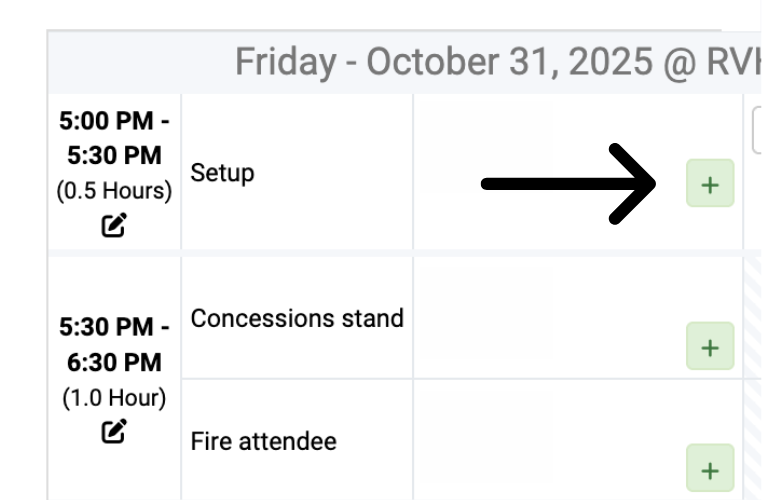Click the (0.5 Hours) duration label
The height and width of the screenshot is (500, 770).
114,190
